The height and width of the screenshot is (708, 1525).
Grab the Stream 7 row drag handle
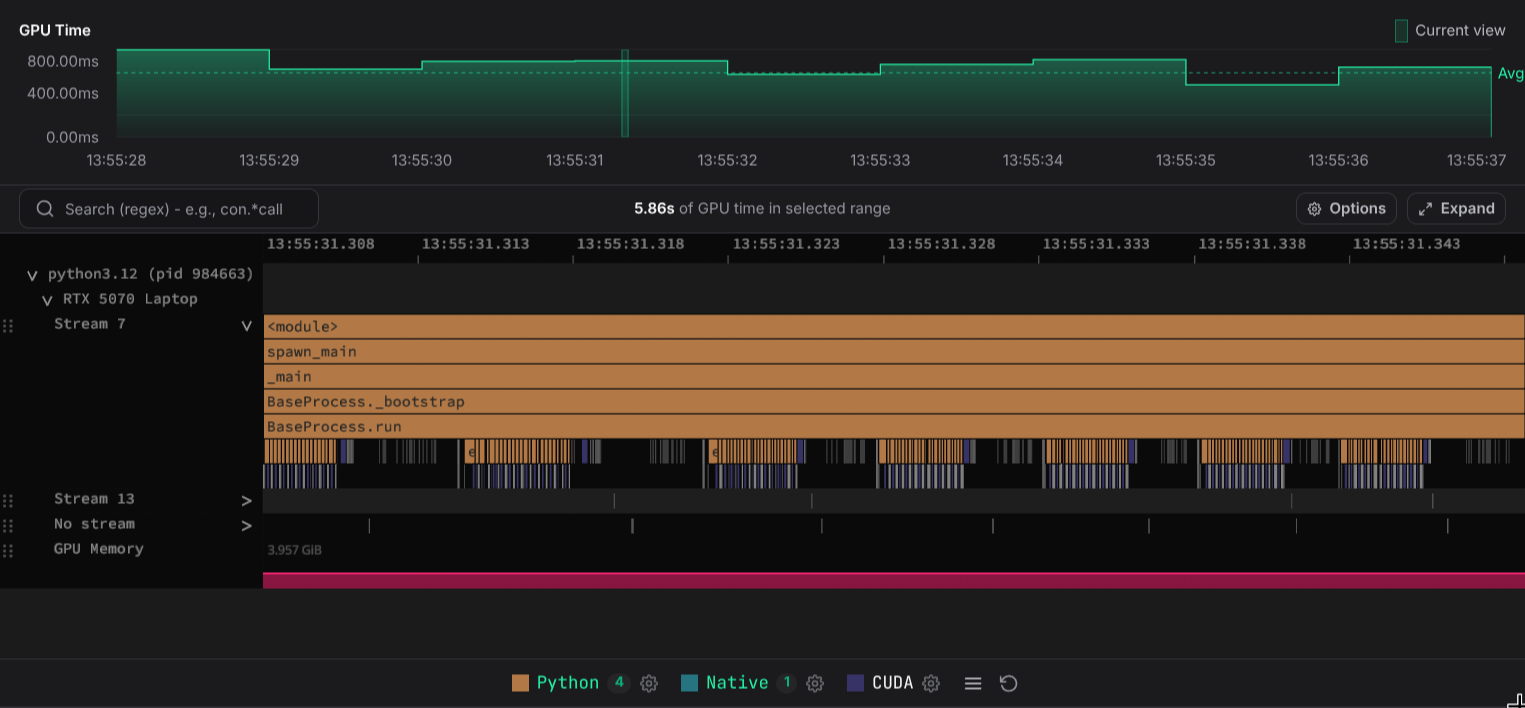pos(8,325)
